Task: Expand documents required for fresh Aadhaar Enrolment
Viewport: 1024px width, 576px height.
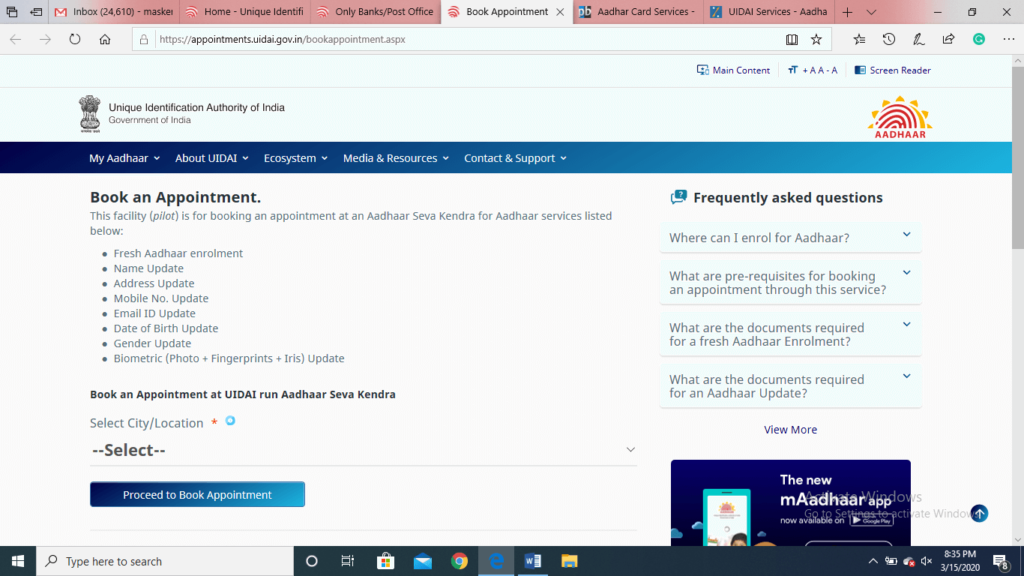Action: coord(790,334)
